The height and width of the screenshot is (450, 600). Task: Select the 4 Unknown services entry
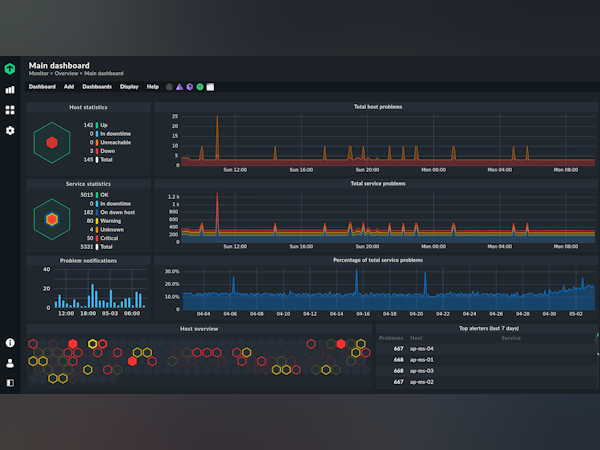pos(107,230)
